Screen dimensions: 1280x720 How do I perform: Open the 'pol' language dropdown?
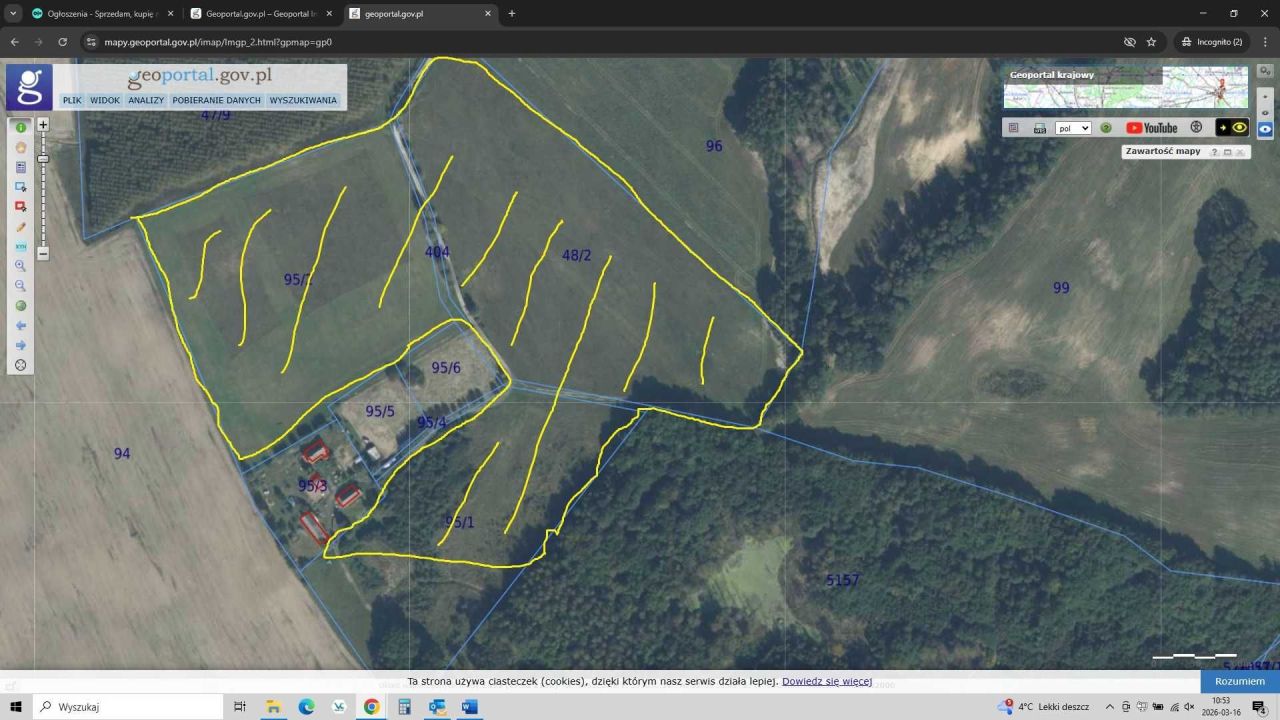coord(1072,128)
